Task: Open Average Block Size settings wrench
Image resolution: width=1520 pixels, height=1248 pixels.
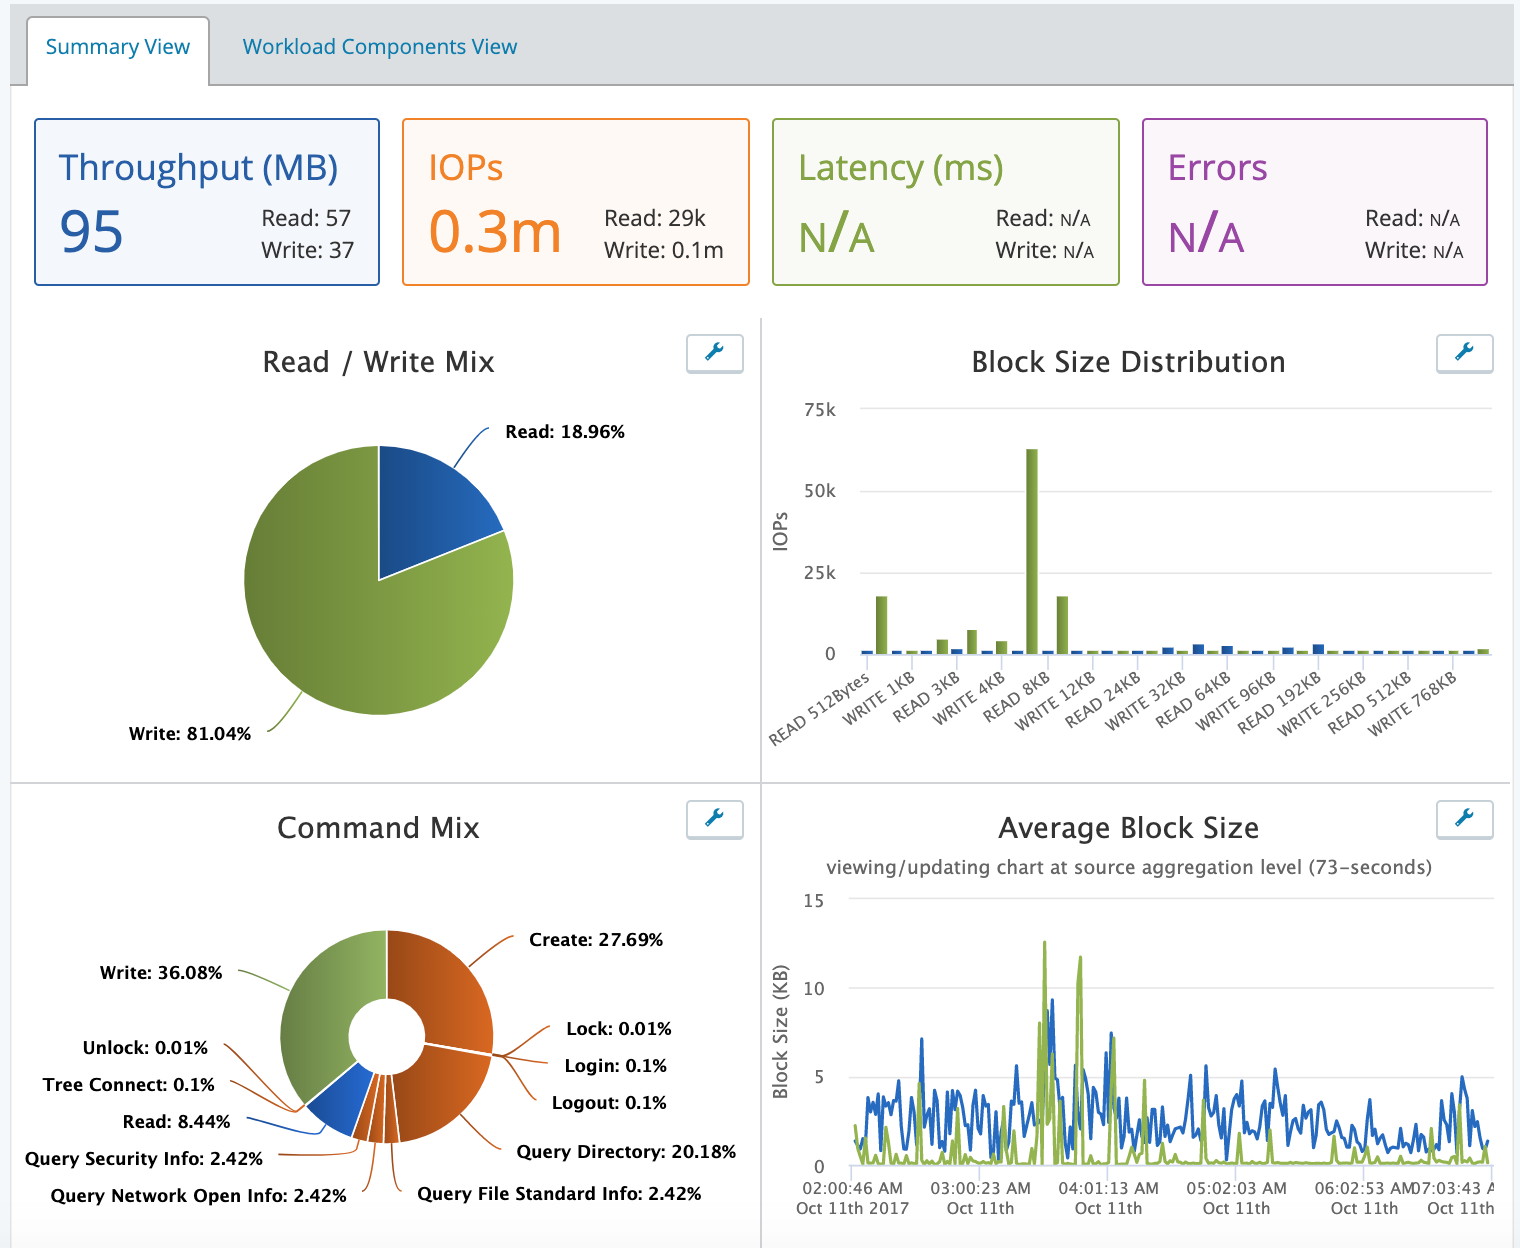Action: (1464, 819)
